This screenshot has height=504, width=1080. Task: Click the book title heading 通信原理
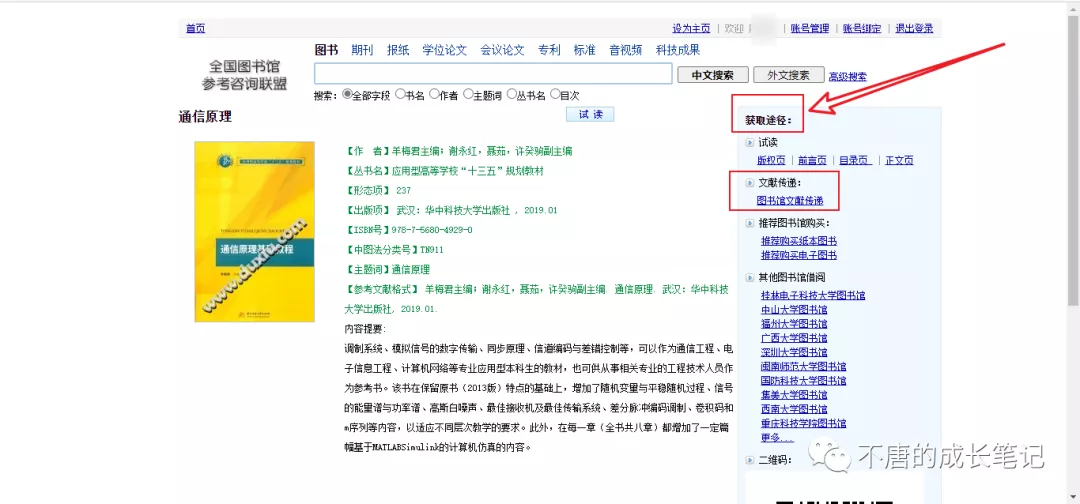[x=205, y=116]
